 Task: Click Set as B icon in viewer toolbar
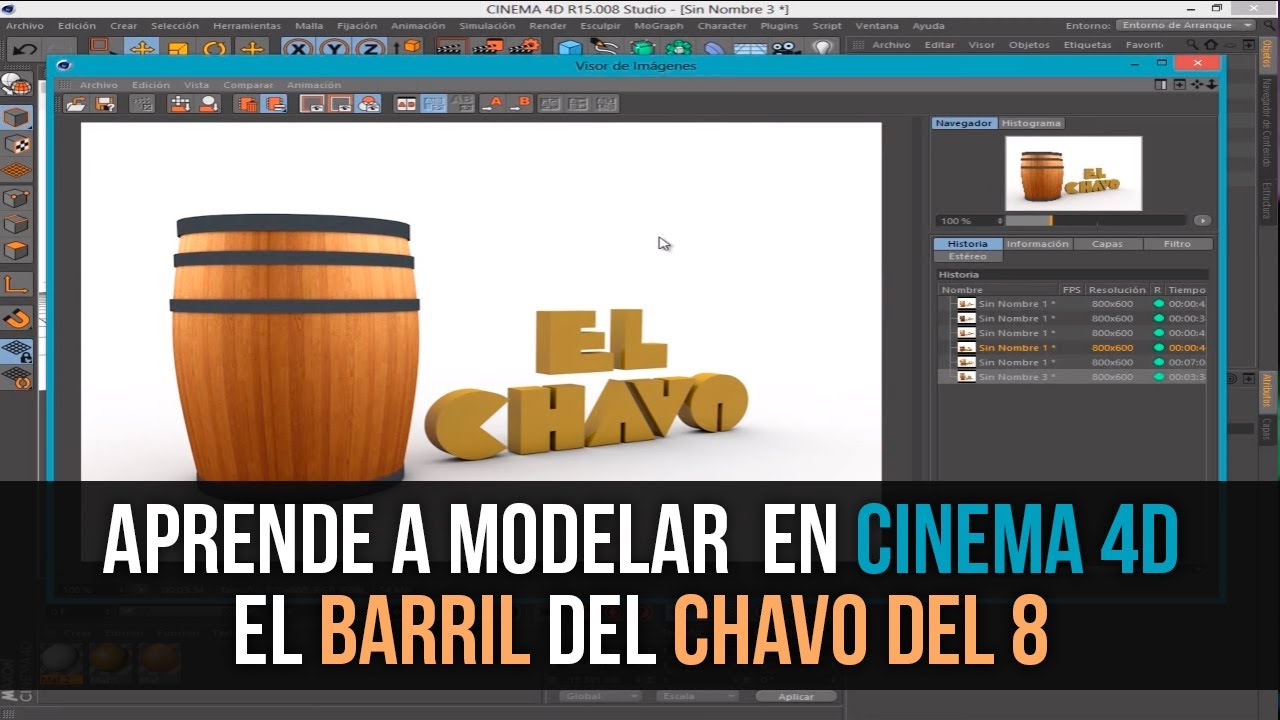click(x=521, y=103)
